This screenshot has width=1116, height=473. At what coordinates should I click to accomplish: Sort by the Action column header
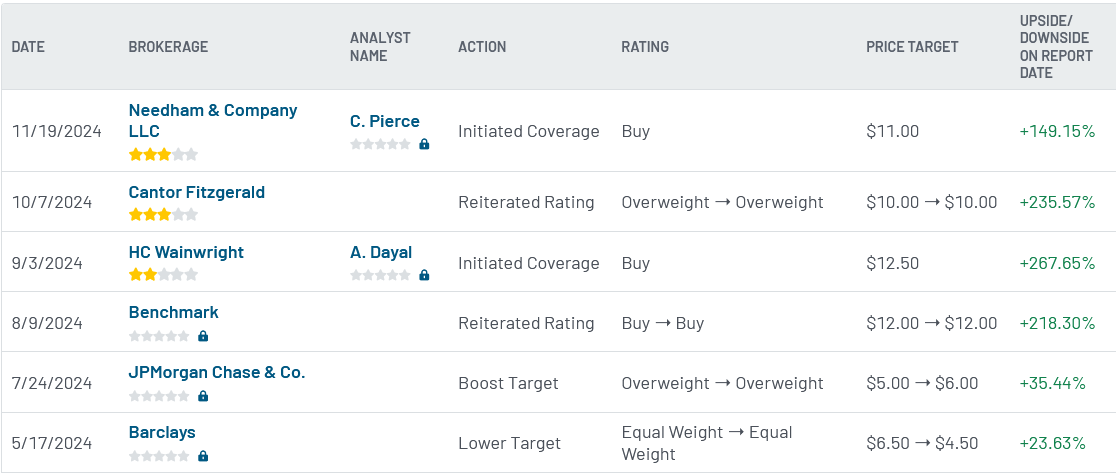(x=482, y=47)
